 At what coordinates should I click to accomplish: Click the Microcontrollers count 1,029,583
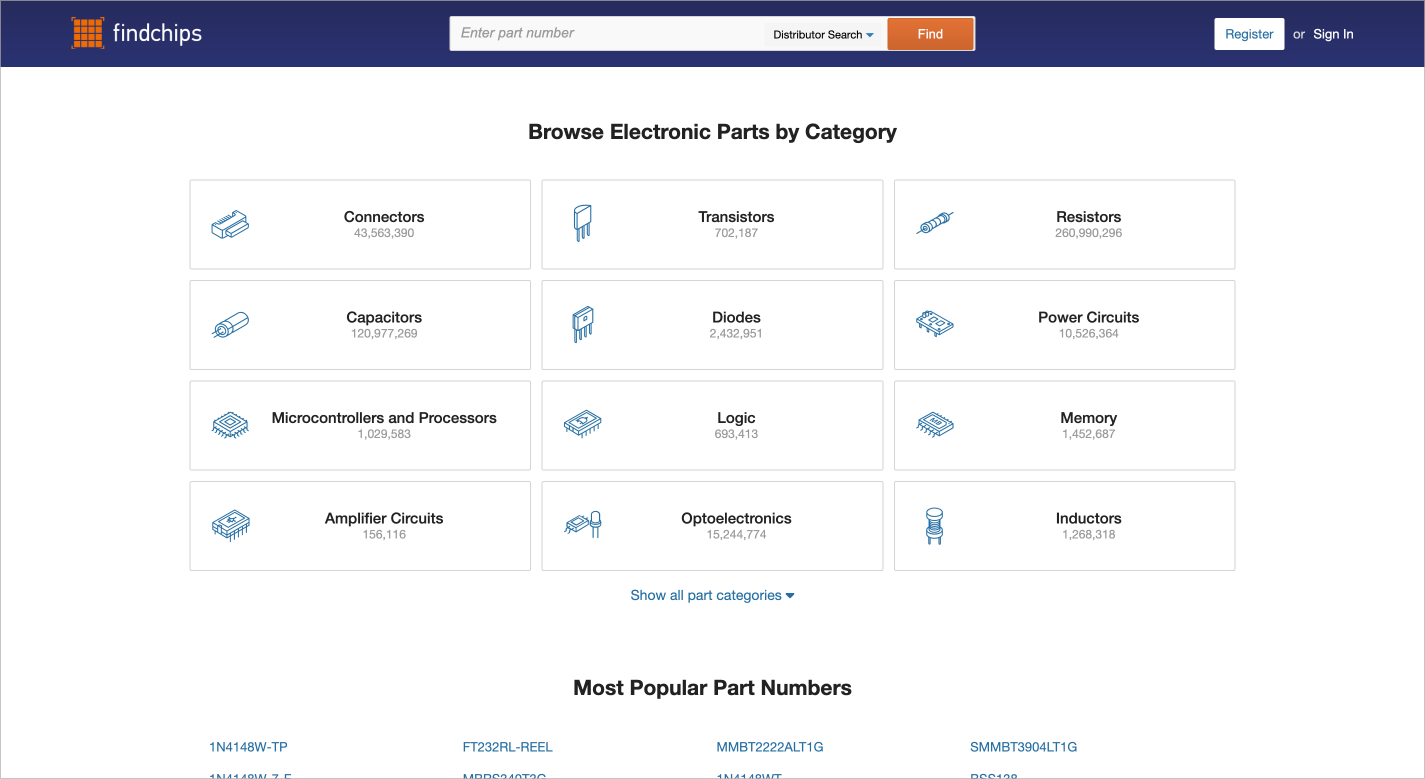coord(384,434)
